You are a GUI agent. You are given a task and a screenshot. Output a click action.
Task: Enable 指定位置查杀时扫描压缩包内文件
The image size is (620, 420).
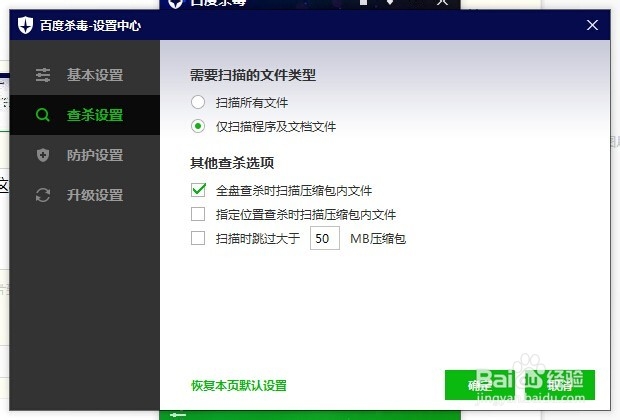click(198, 214)
